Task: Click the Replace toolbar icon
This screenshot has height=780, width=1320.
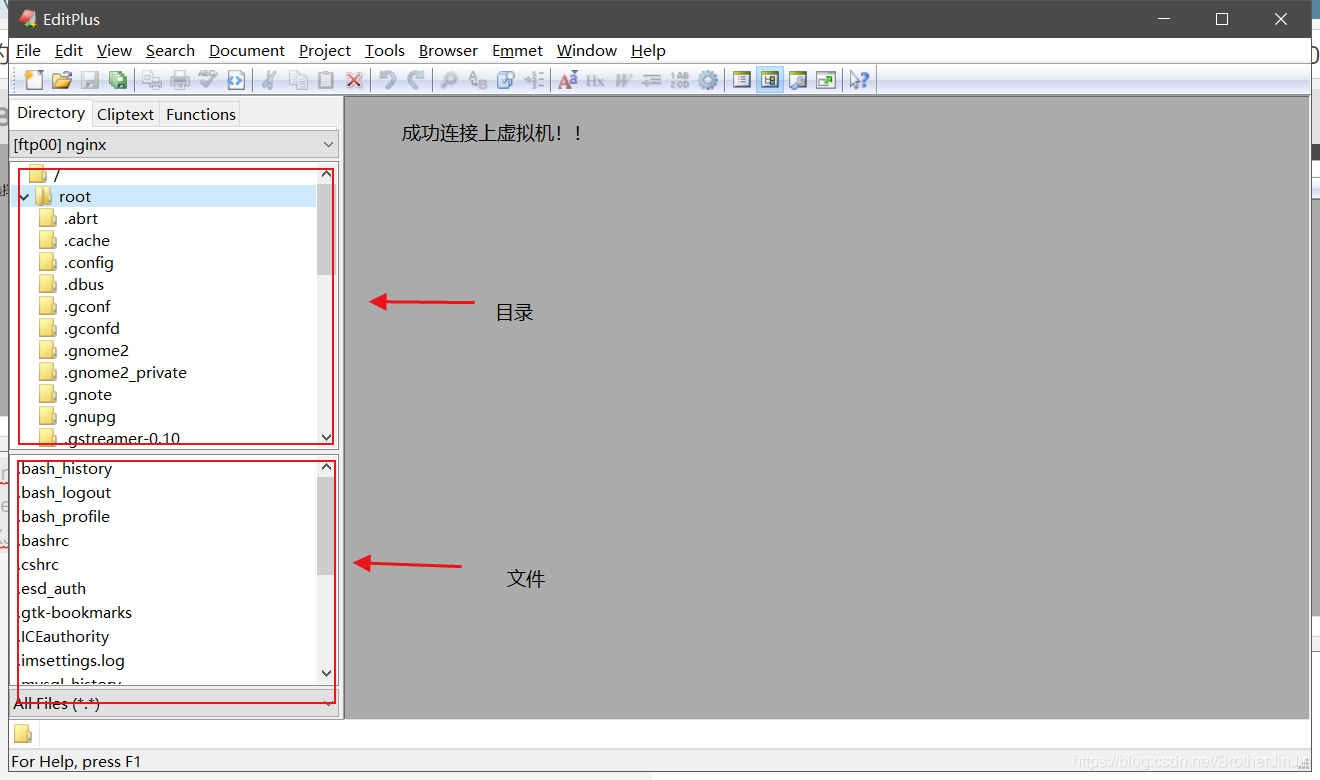Action: 478,80
